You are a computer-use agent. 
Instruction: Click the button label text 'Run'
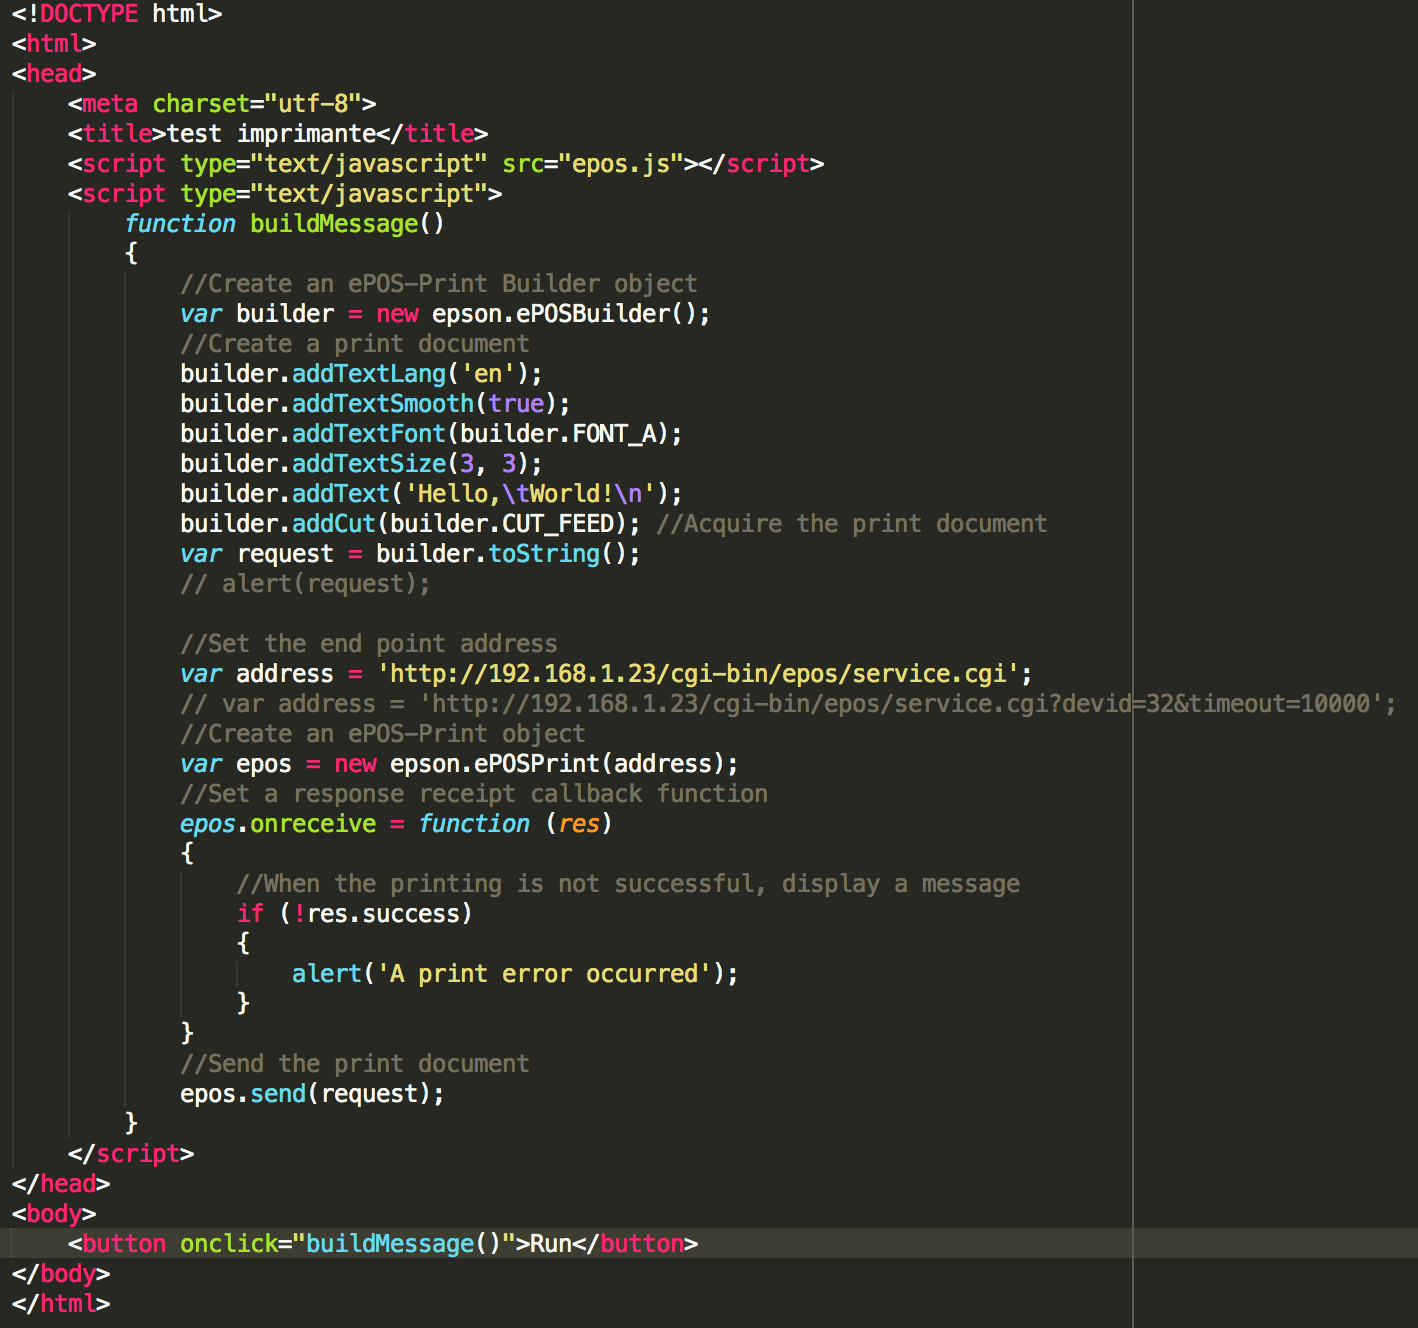click(551, 1244)
